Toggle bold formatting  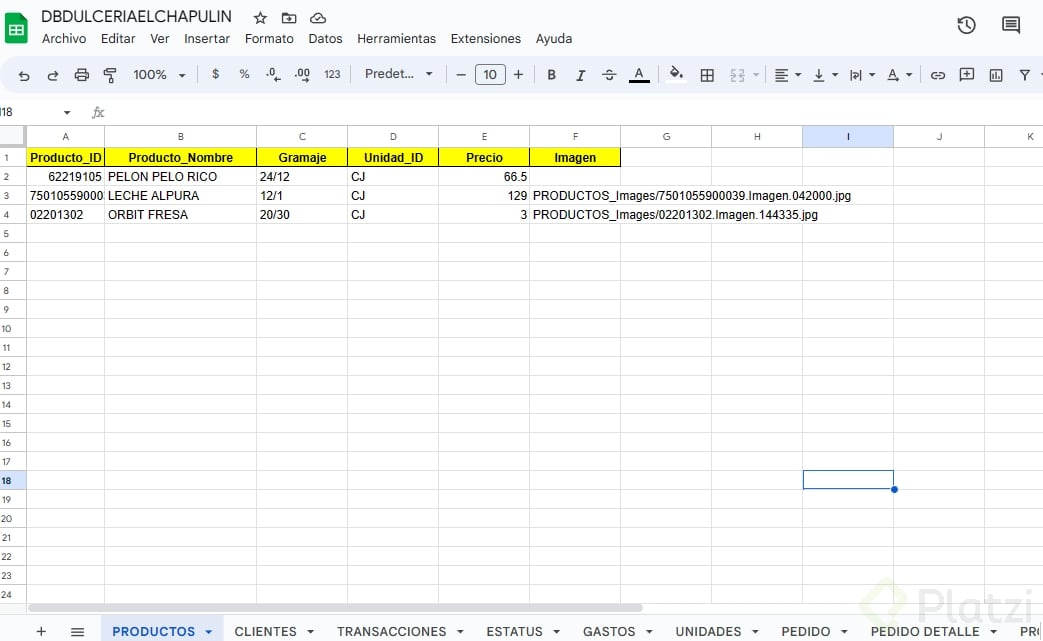point(551,74)
